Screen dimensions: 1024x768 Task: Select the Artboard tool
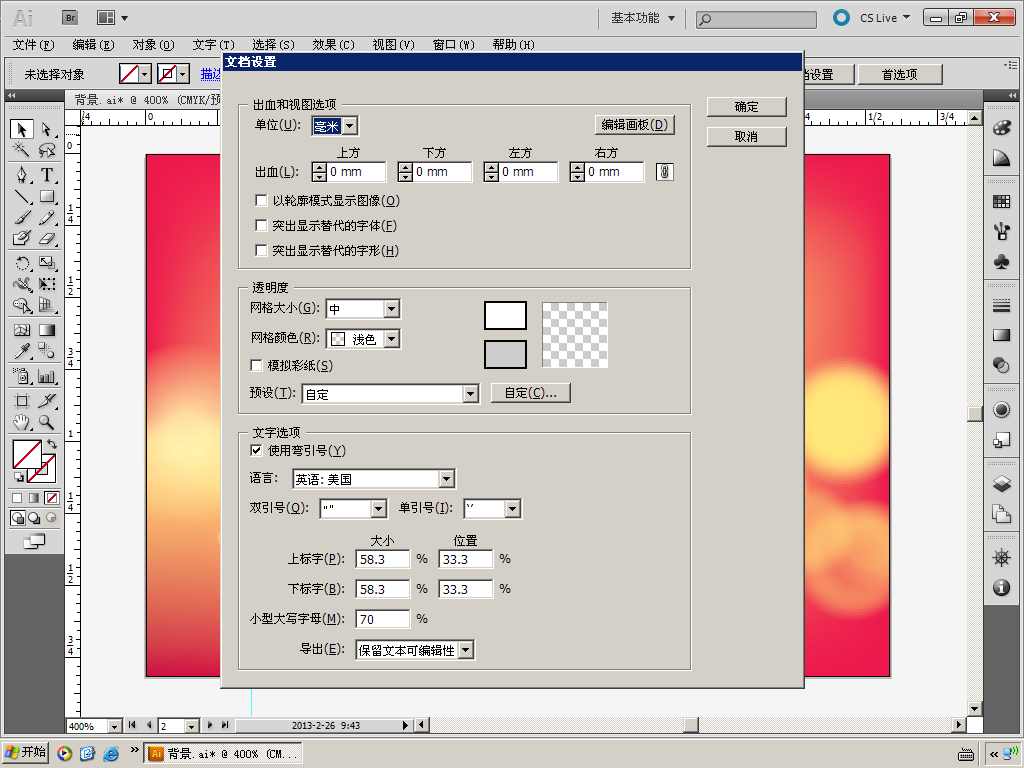(22, 400)
